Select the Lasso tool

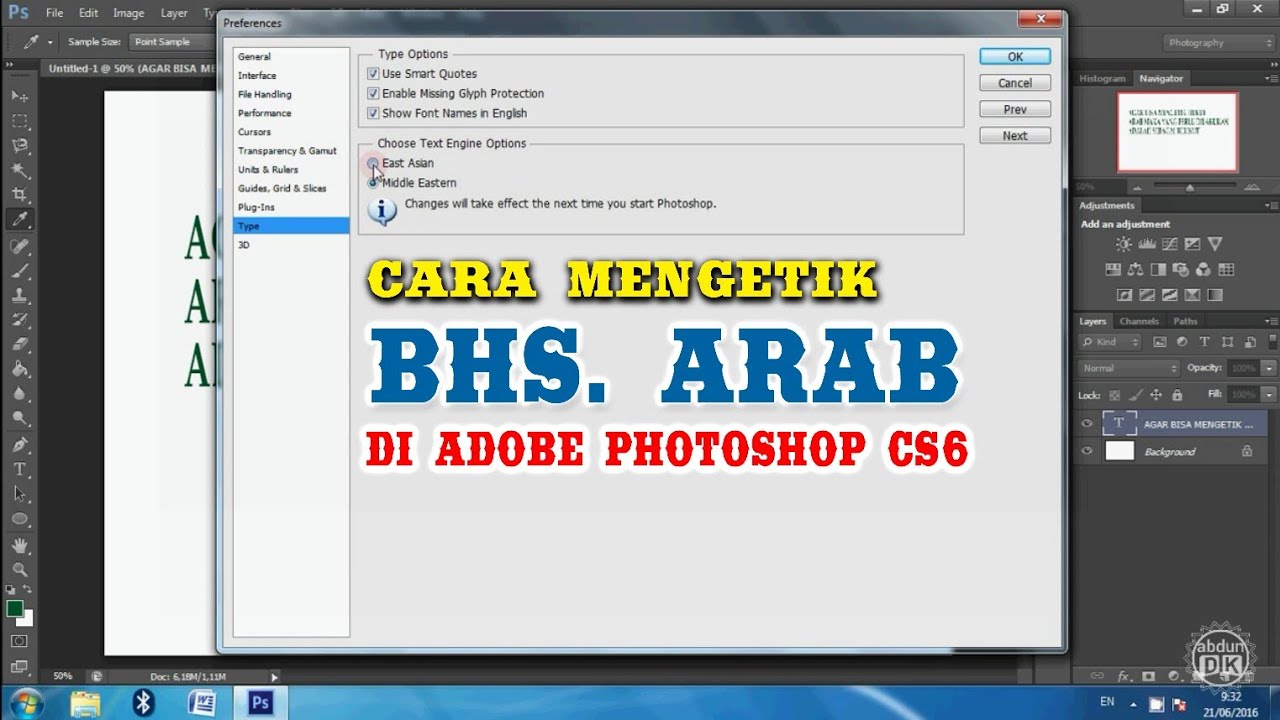tap(19, 146)
